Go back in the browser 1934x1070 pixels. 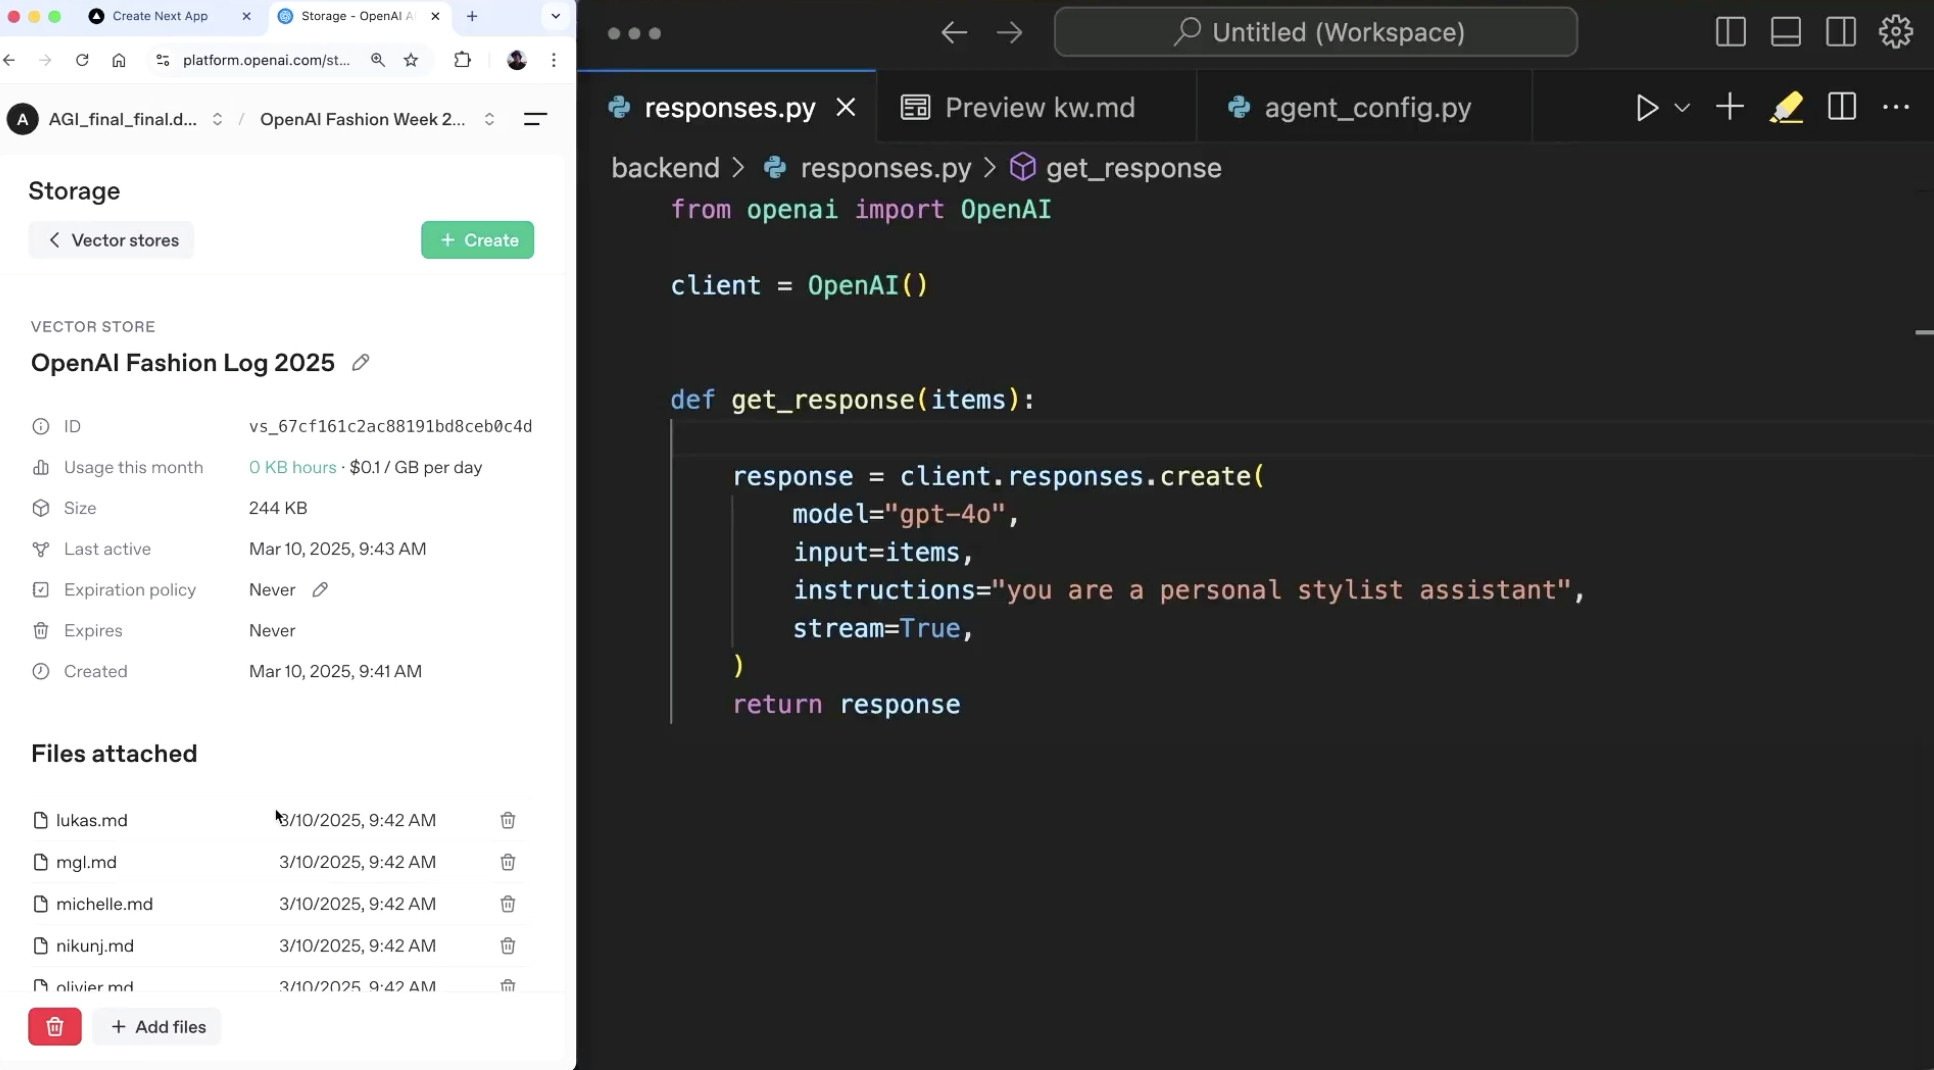point(10,60)
